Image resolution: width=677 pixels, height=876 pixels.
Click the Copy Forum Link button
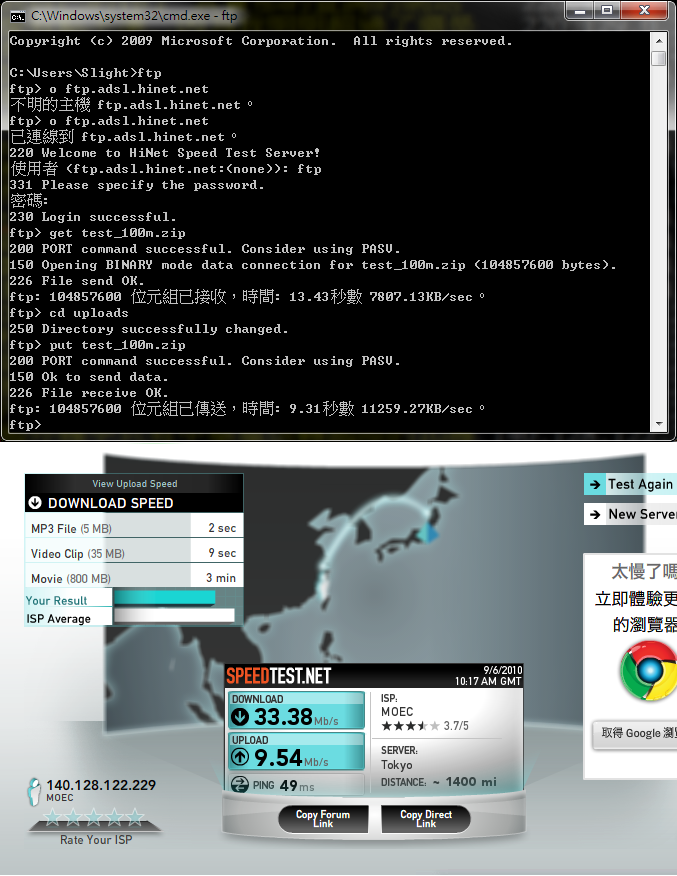323,818
